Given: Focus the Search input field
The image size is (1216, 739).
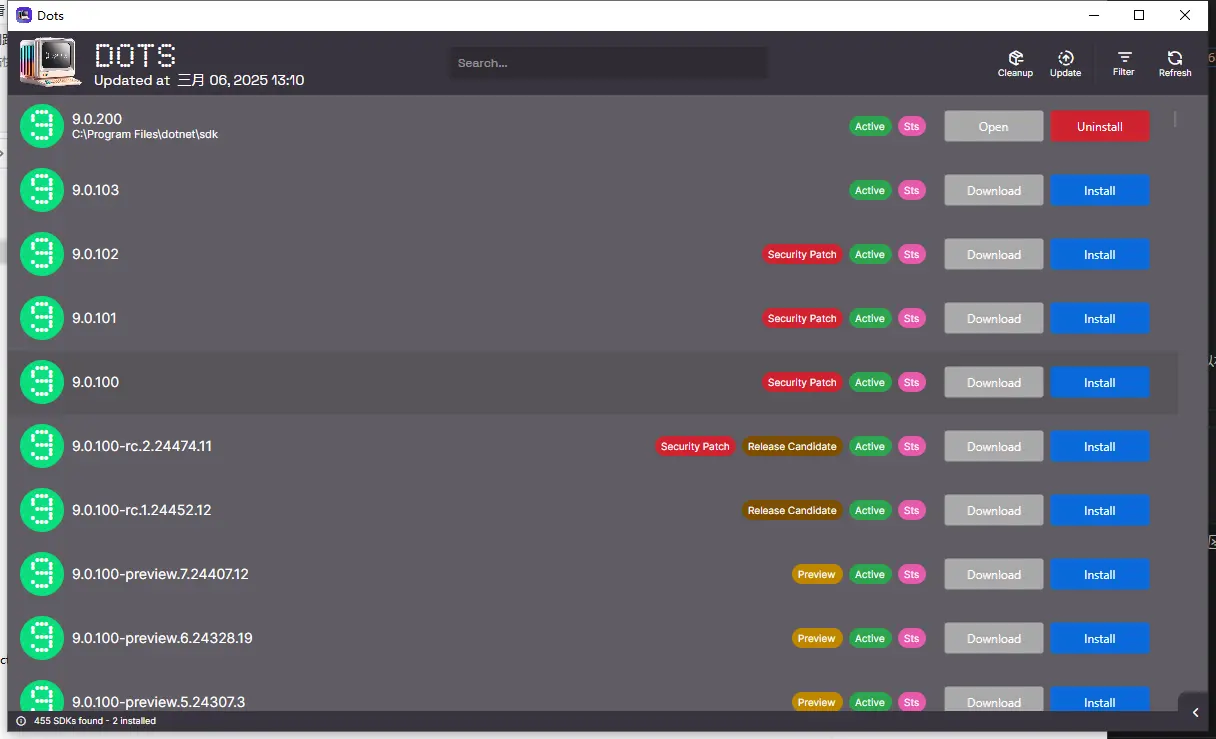Looking at the screenshot, I should click(x=609, y=63).
